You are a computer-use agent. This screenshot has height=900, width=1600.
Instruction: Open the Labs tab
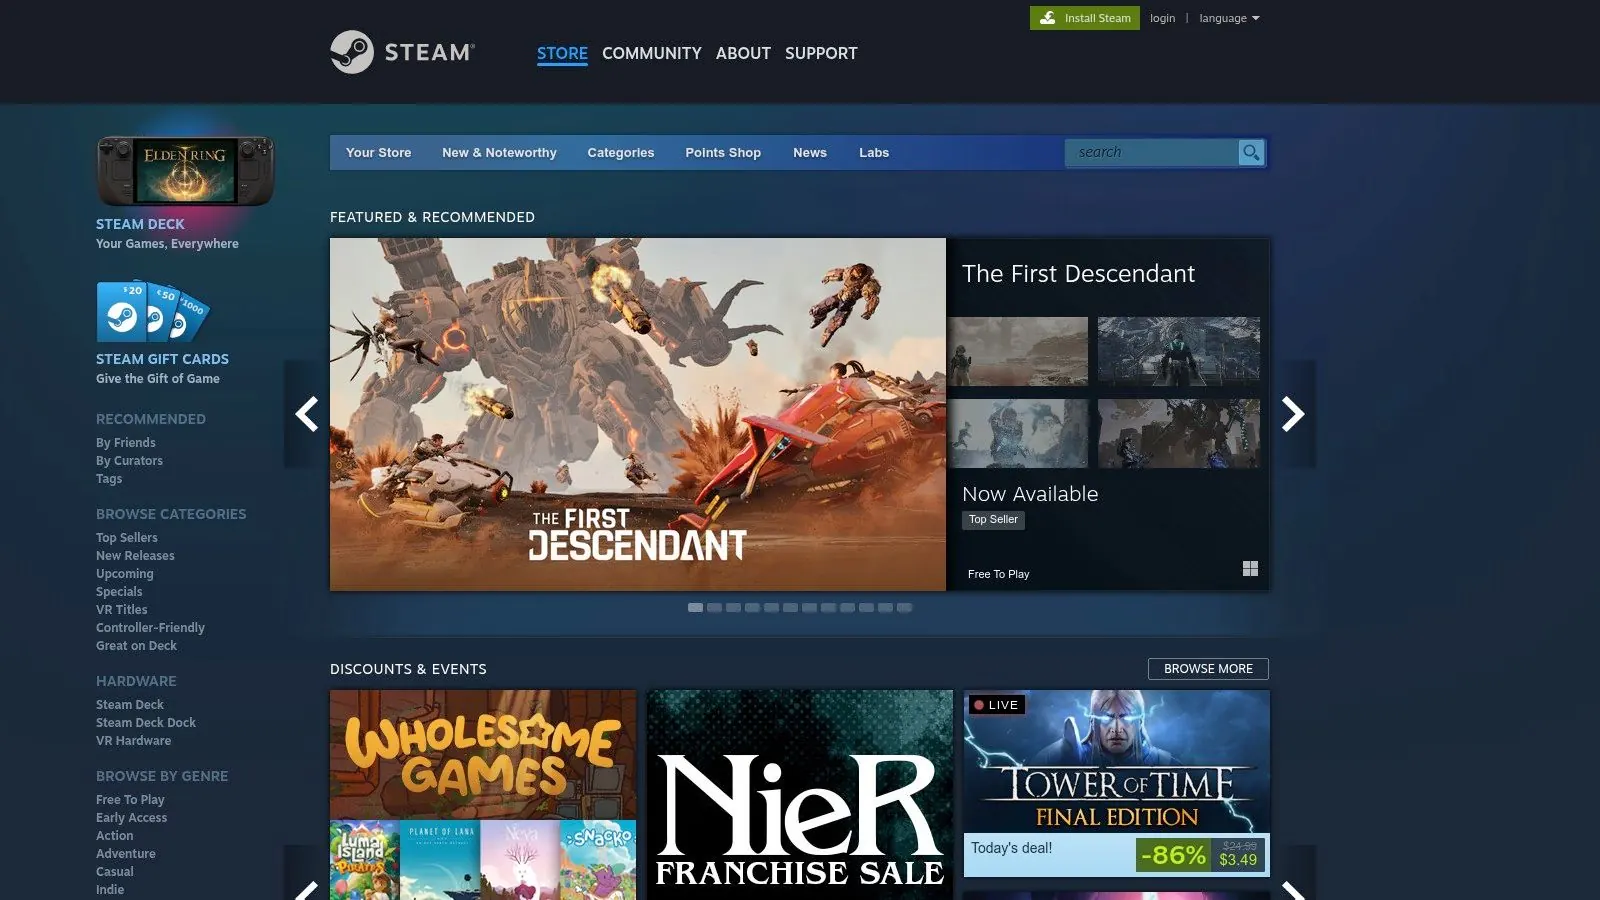coord(874,152)
